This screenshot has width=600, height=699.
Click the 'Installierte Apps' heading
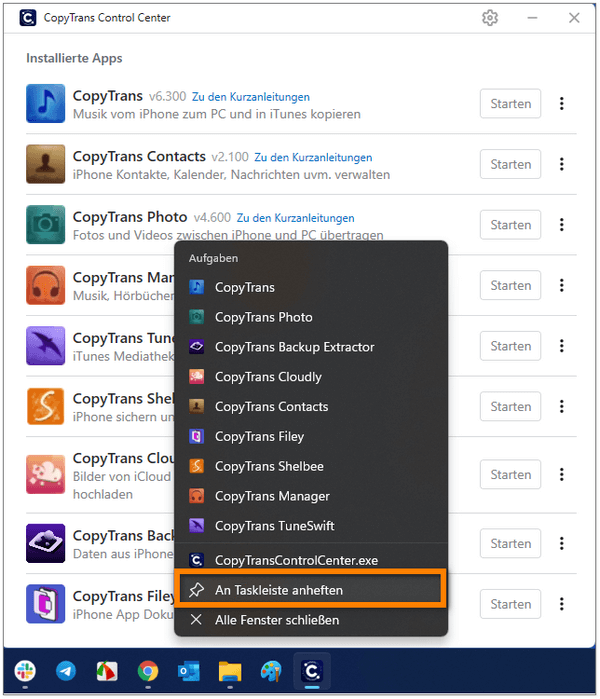tap(74, 58)
